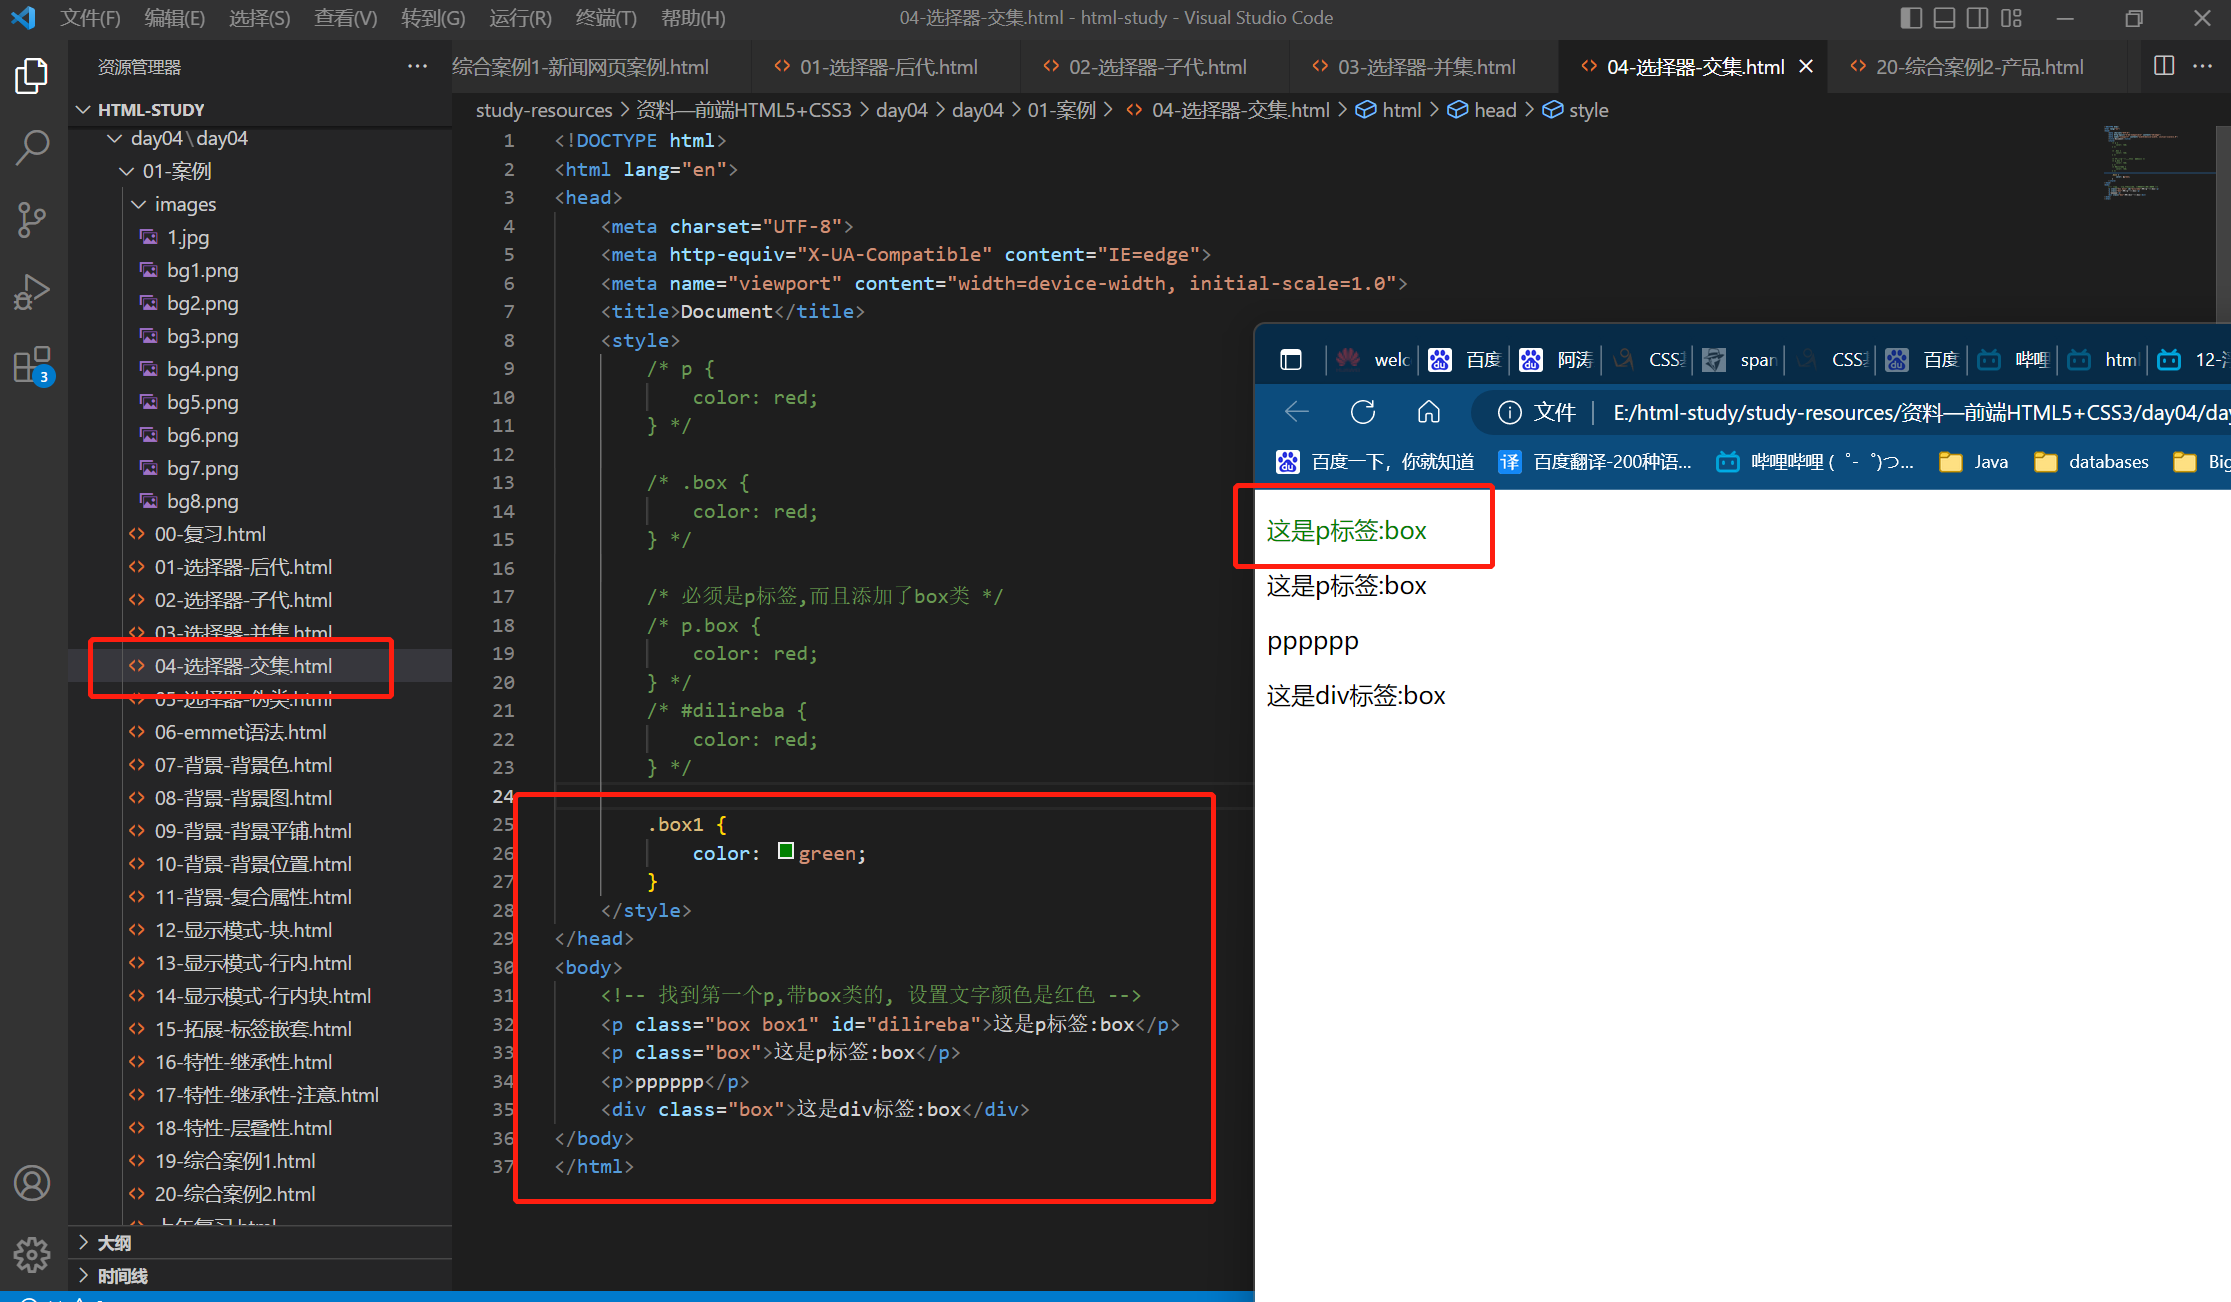
Task: Collapse the HTML-STUDY root folder
Action: (x=261, y=109)
